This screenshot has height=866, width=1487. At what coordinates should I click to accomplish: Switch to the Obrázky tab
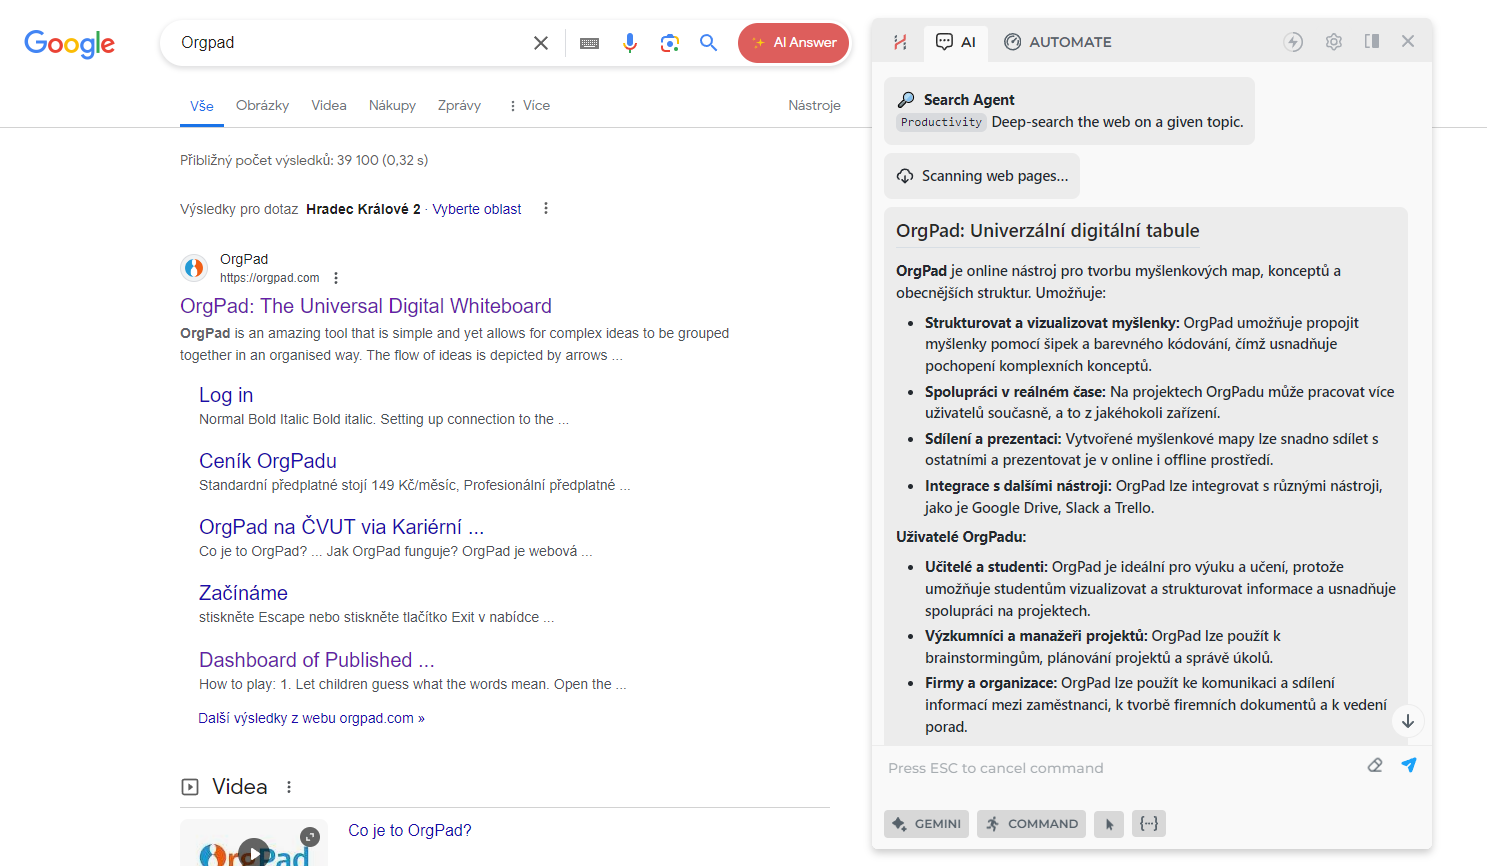tap(262, 105)
